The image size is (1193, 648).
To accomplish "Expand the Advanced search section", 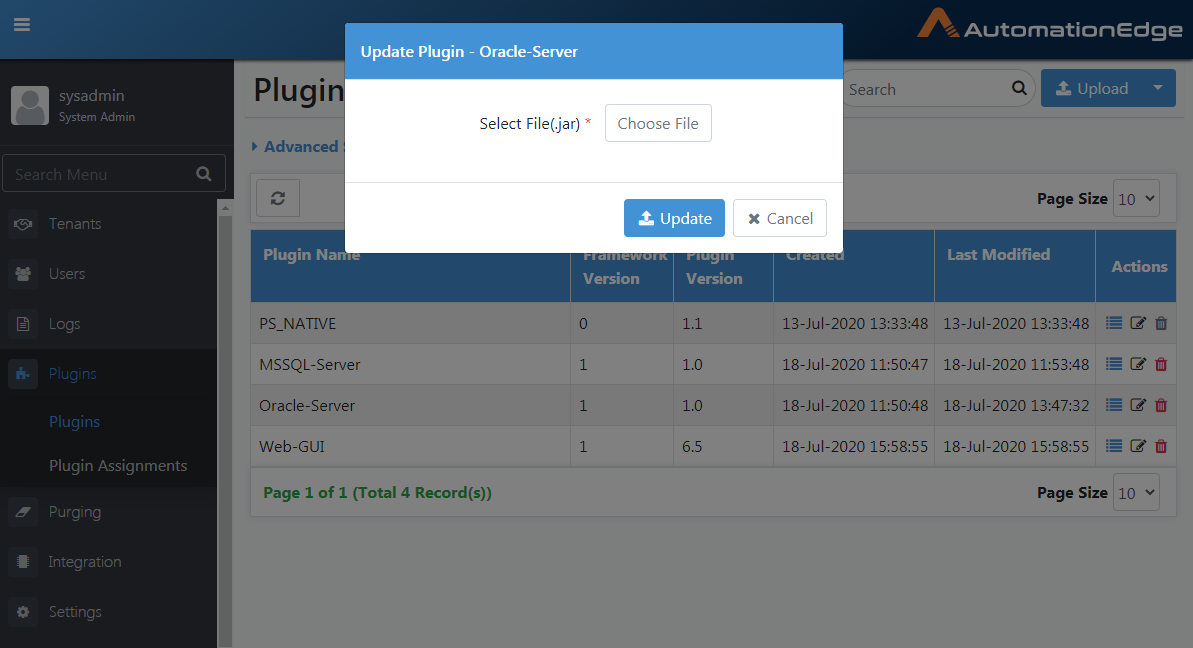I will (295, 147).
